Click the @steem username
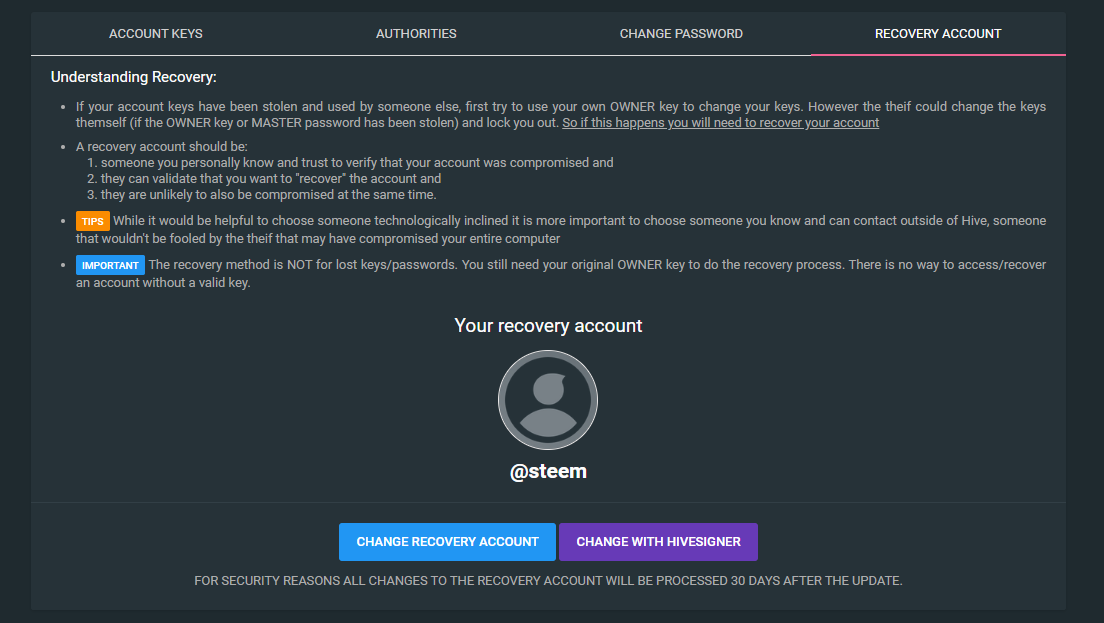The image size is (1104, 623). point(548,472)
